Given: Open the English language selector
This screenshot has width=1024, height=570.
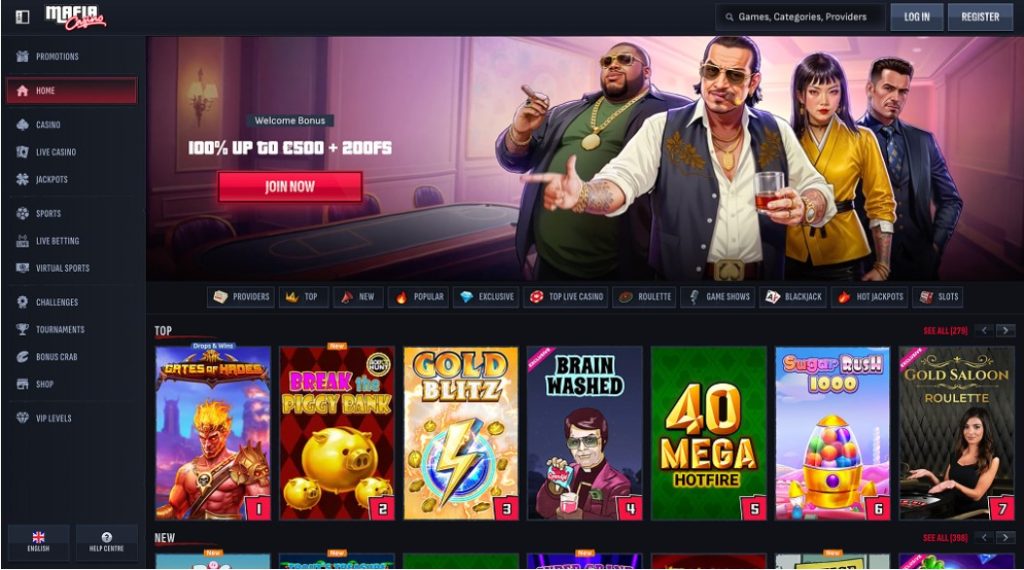Looking at the screenshot, I should [x=39, y=543].
